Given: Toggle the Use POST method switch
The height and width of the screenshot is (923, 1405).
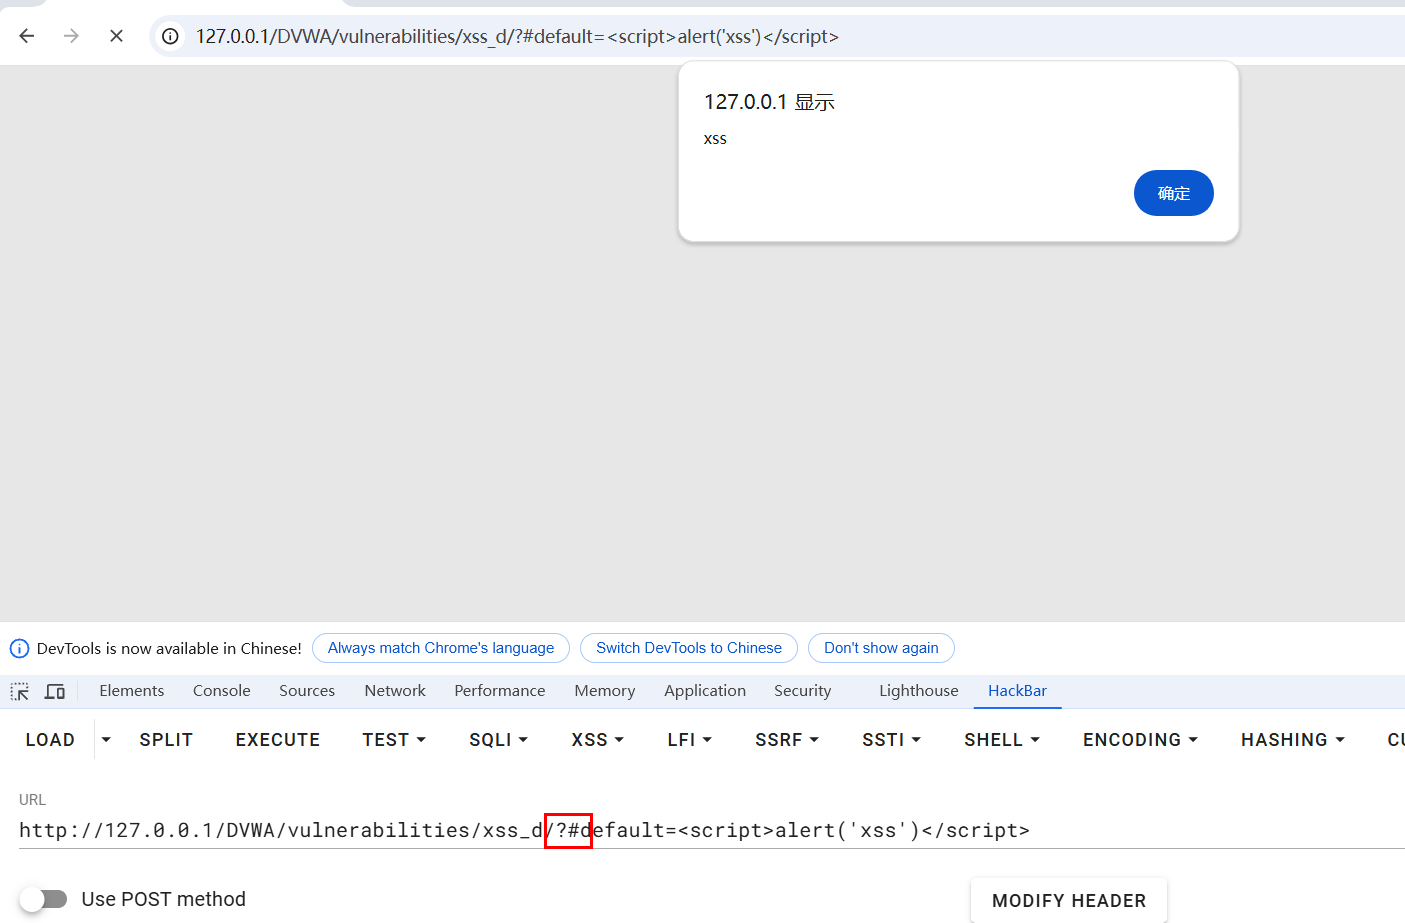Looking at the screenshot, I should (x=43, y=899).
